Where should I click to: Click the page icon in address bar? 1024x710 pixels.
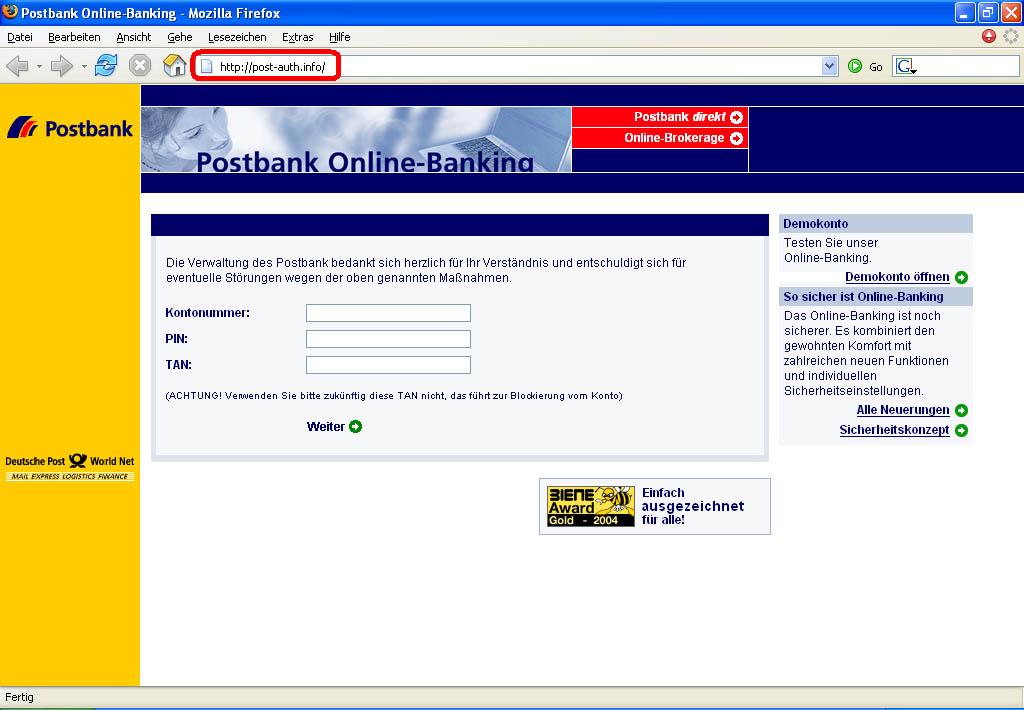pos(206,66)
